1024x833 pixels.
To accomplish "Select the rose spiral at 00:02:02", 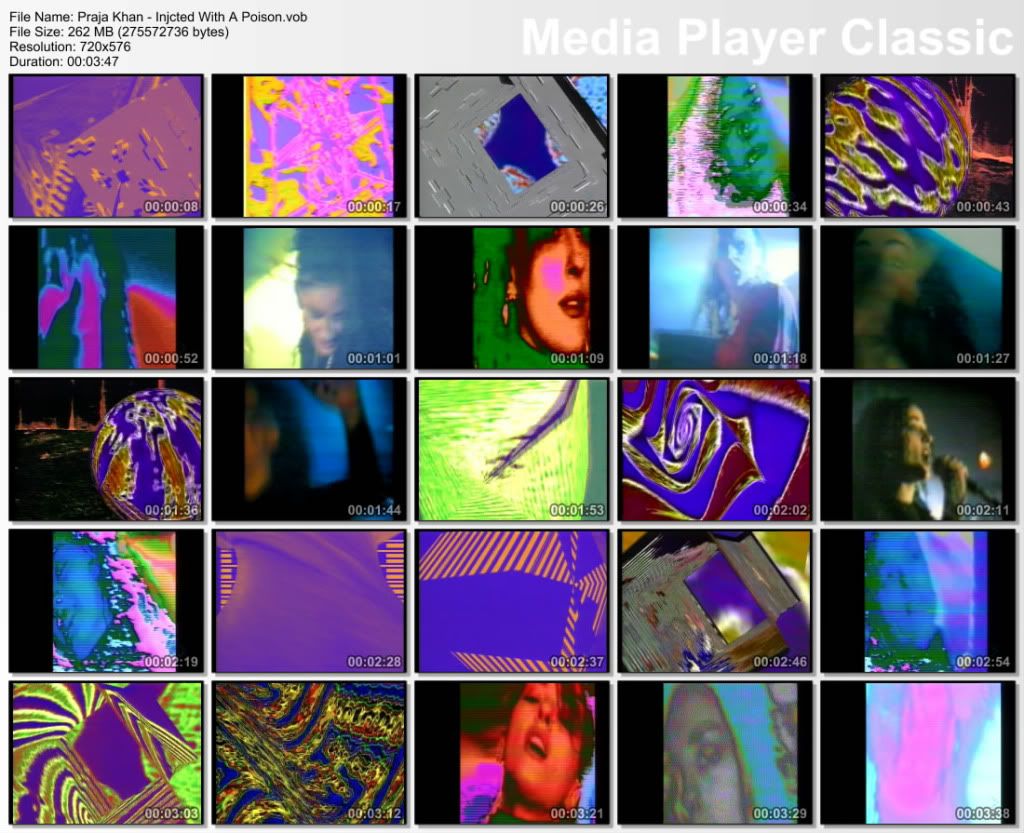I will pyautogui.click(x=715, y=449).
